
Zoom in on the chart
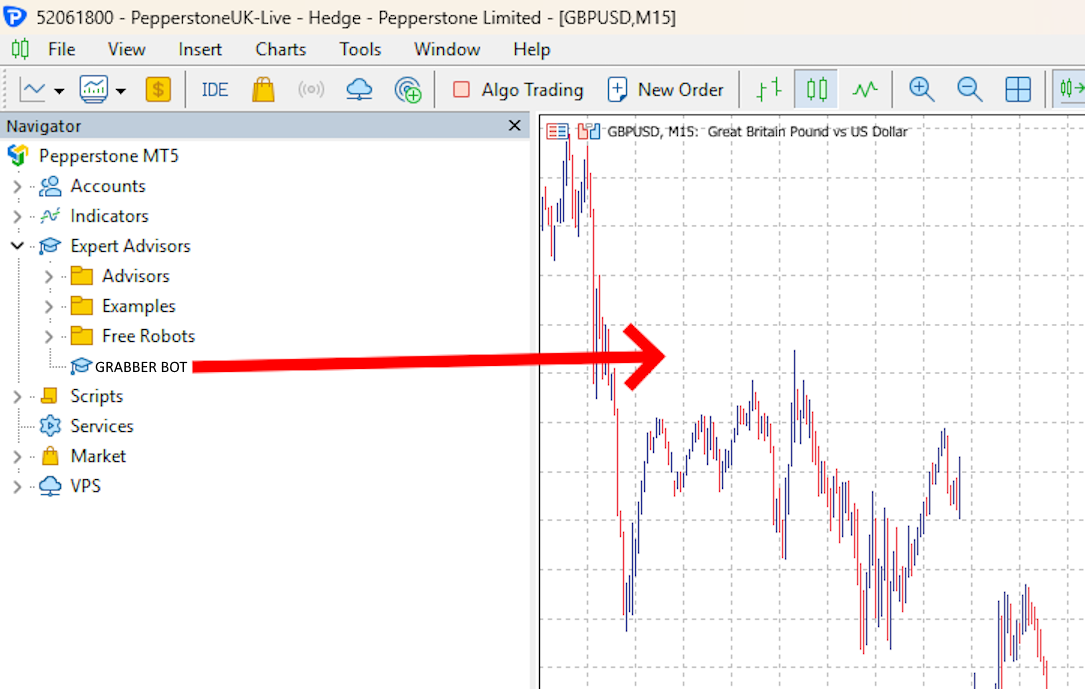922,89
